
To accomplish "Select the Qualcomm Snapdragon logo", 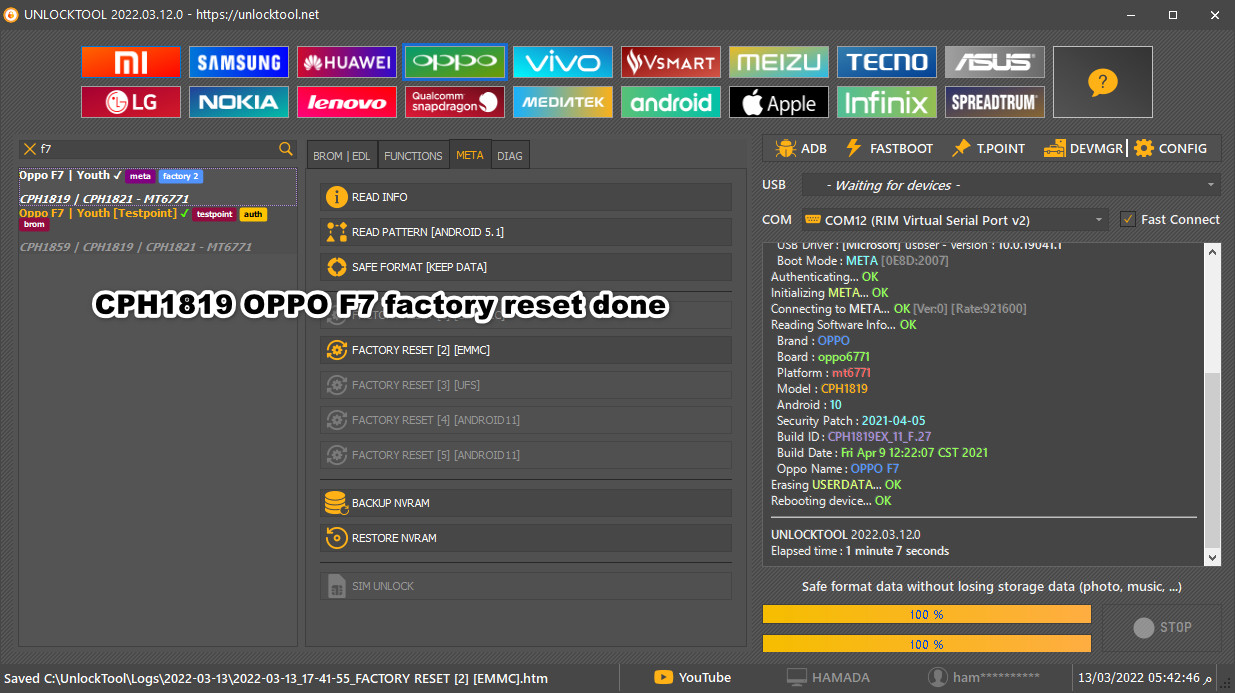I will [x=455, y=102].
